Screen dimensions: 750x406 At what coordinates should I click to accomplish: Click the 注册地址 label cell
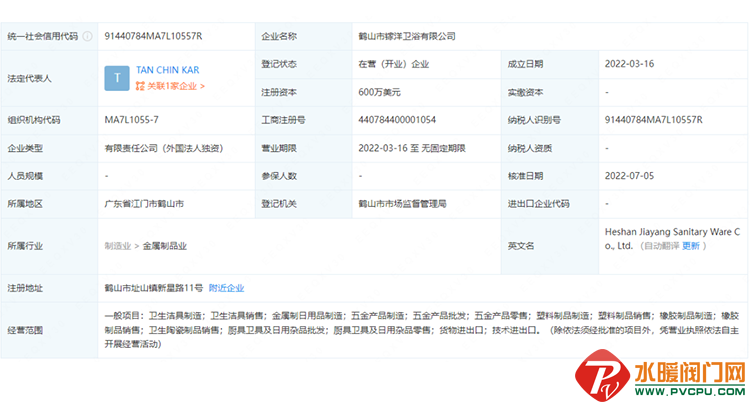[x=49, y=288]
